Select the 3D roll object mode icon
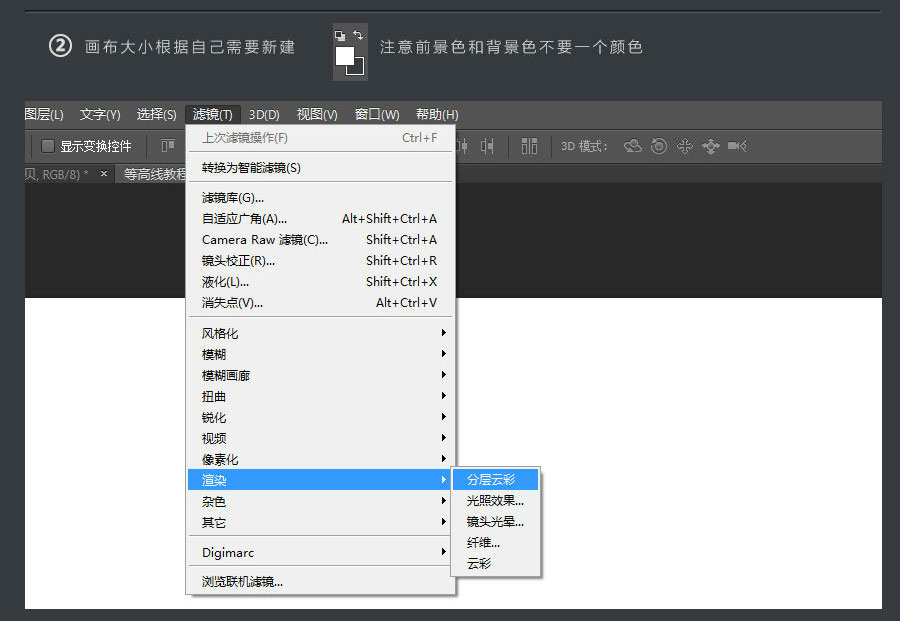Viewport: 900px width, 621px height. pyautogui.click(x=659, y=146)
